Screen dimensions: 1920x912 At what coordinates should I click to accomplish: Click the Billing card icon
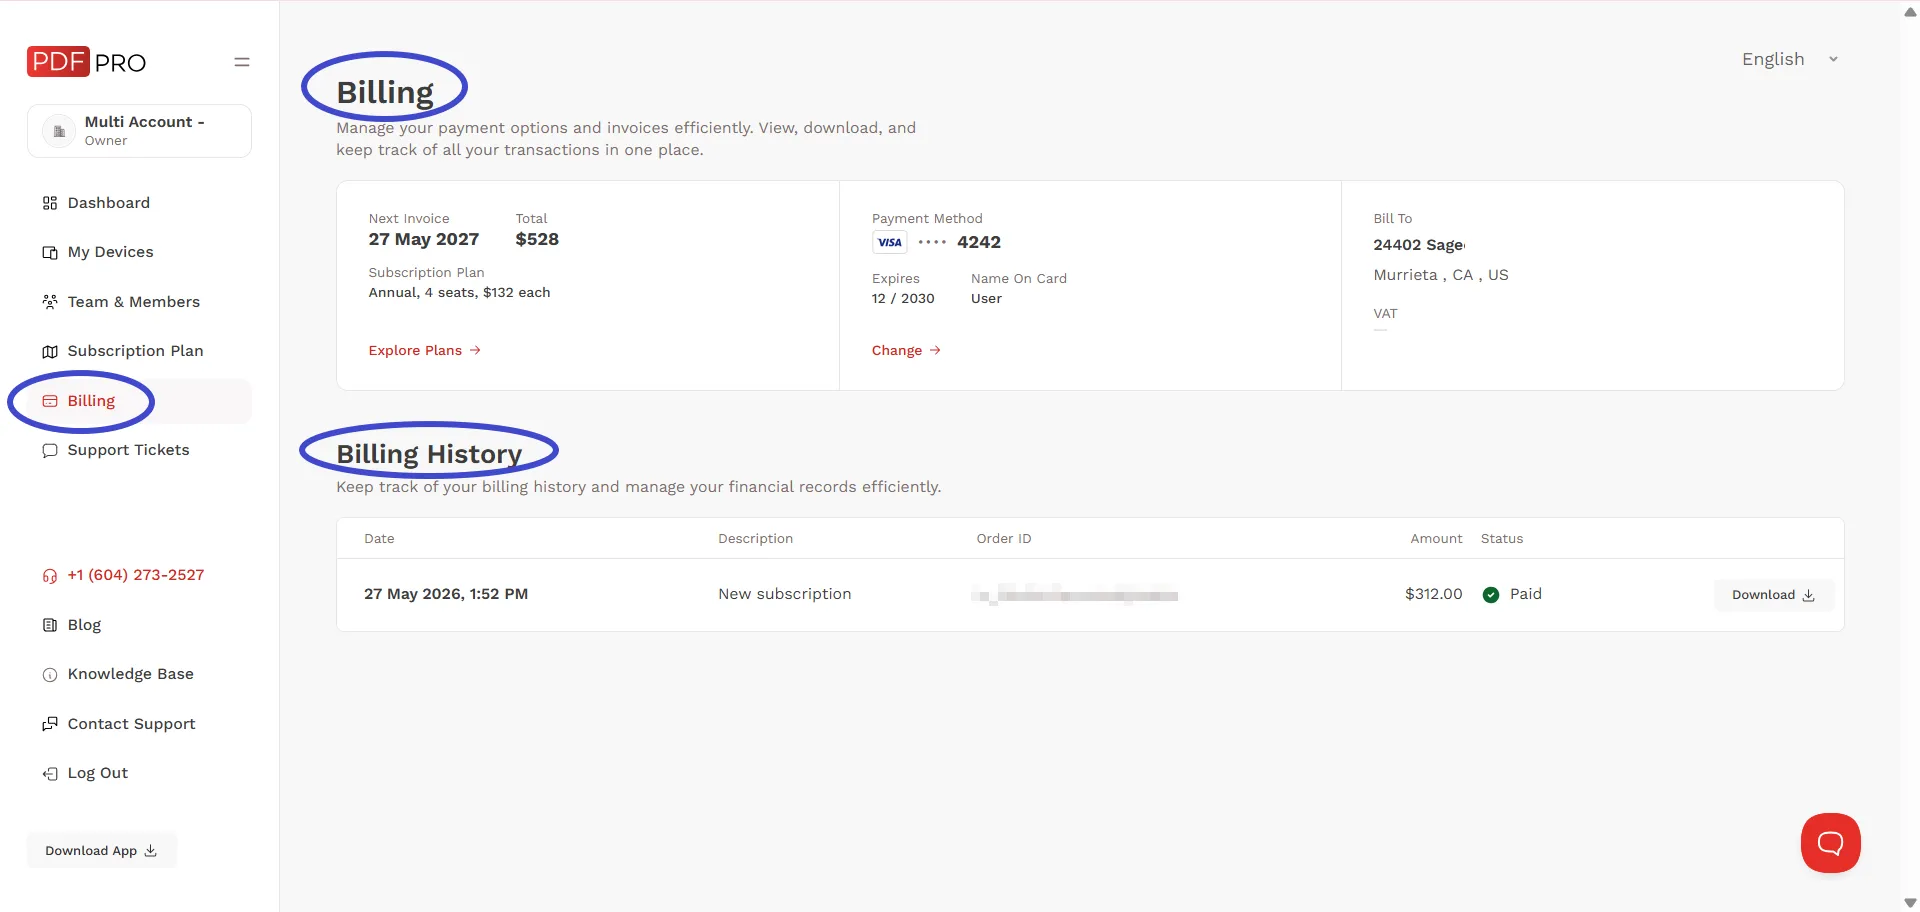point(50,401)
